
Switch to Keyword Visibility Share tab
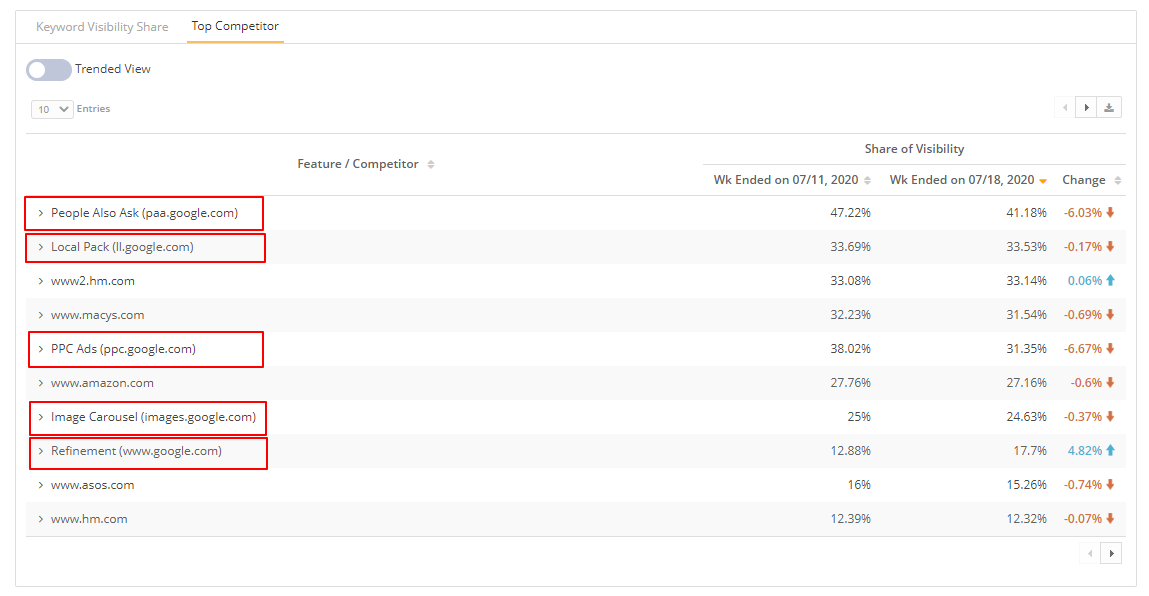(102, 27)
